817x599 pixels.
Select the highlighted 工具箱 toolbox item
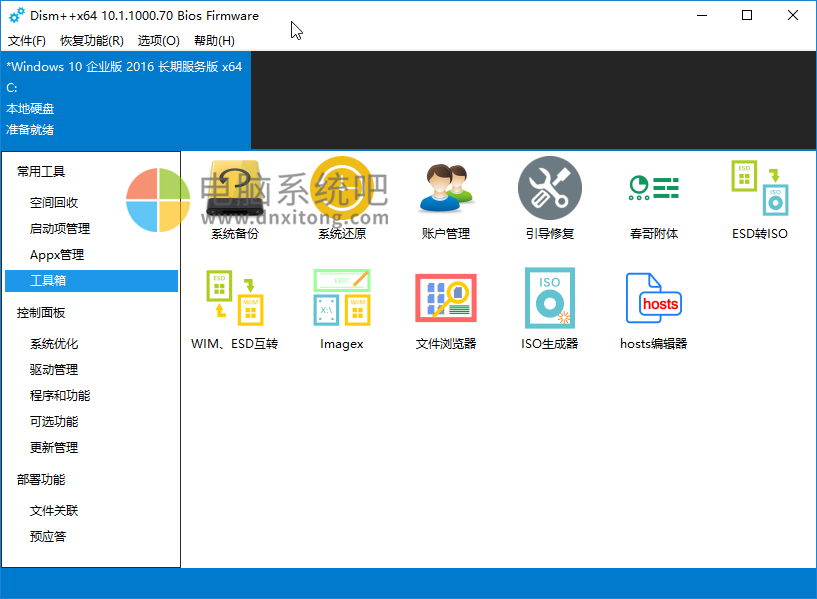91,281
